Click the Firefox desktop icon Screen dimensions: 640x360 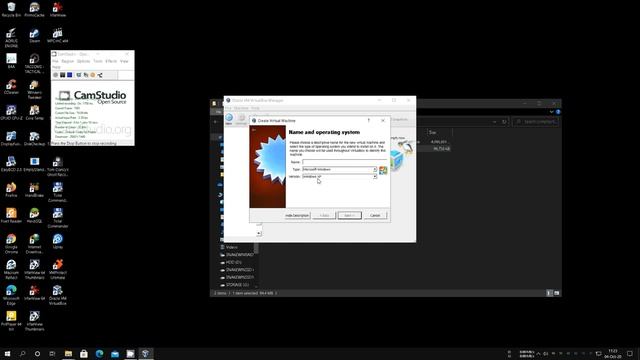click(x=11, y=190)
